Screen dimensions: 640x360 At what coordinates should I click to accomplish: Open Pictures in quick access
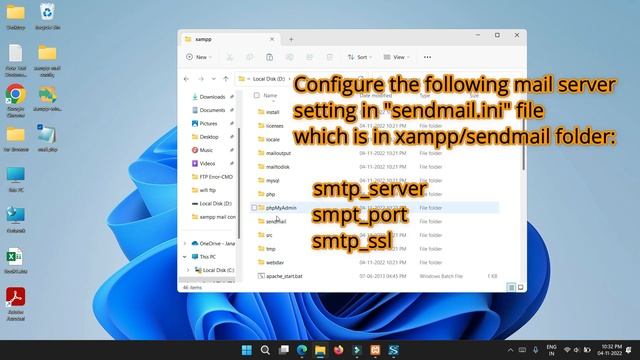[209, 123]
